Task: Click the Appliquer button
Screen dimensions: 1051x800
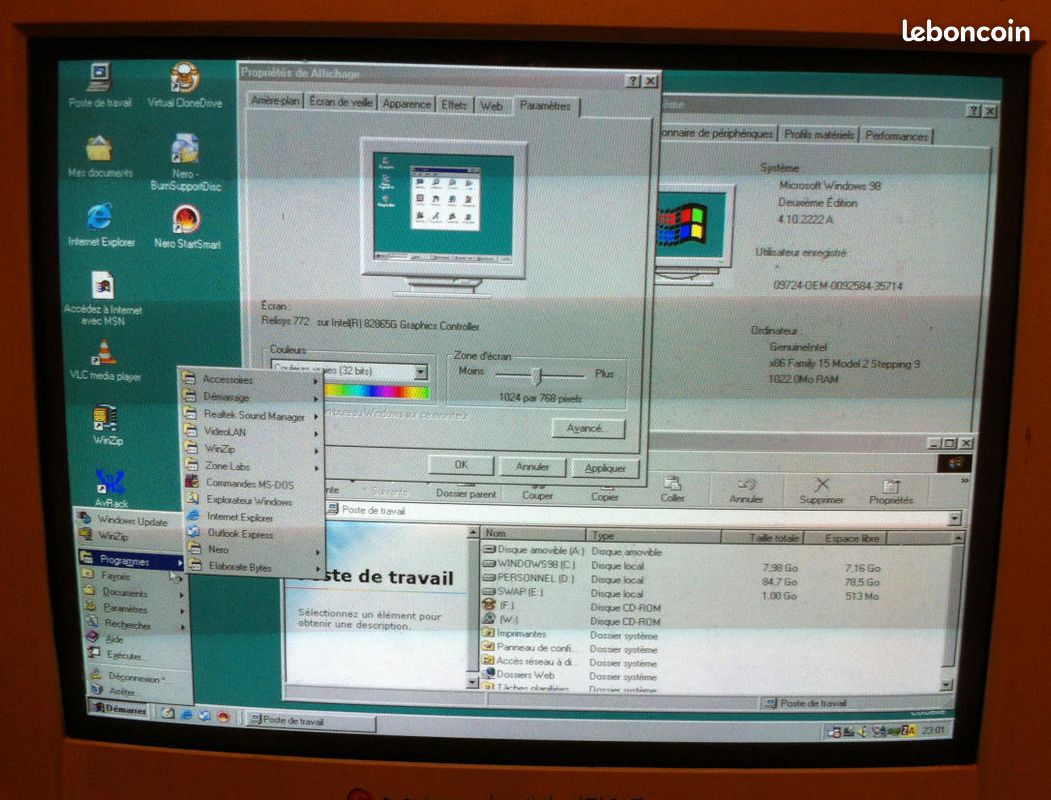Action: point(605,468)
